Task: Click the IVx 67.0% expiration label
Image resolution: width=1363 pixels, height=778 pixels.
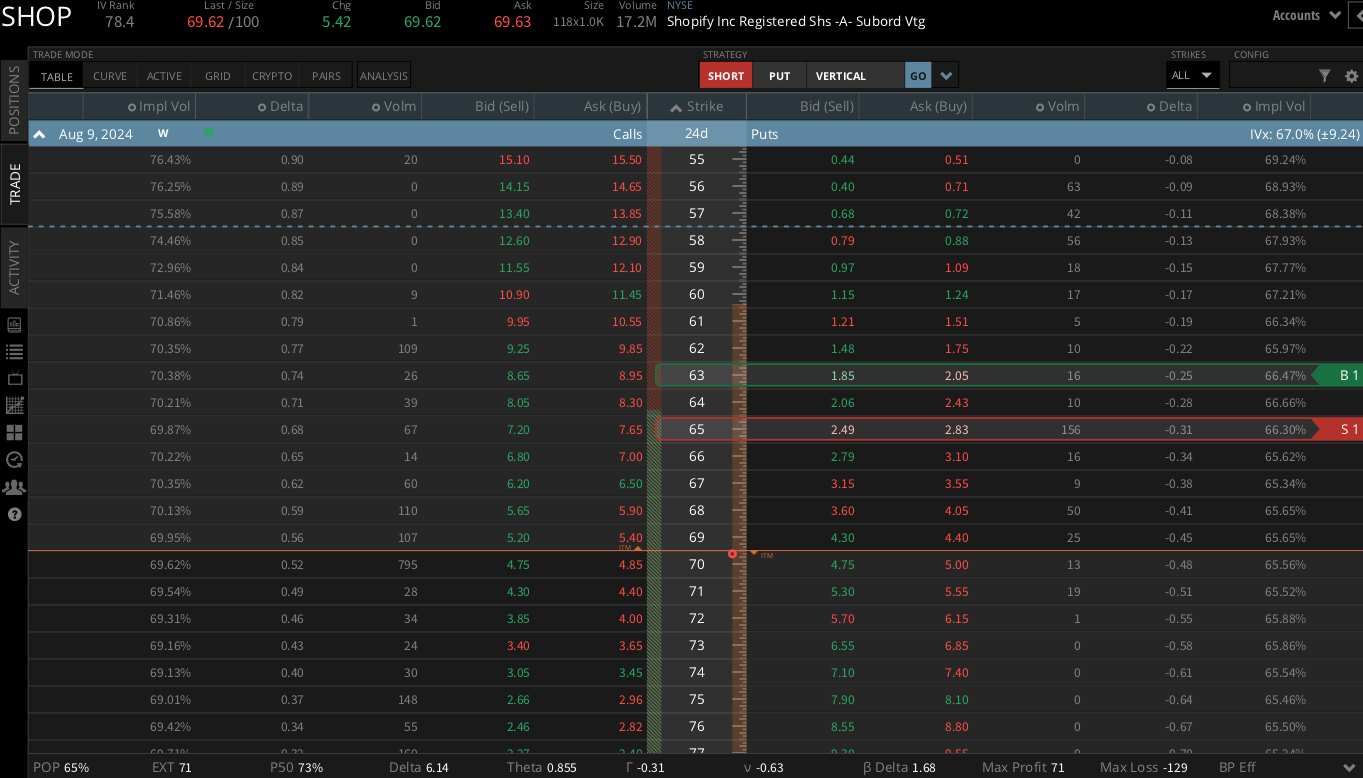Action: click(x=1304, y=134)
